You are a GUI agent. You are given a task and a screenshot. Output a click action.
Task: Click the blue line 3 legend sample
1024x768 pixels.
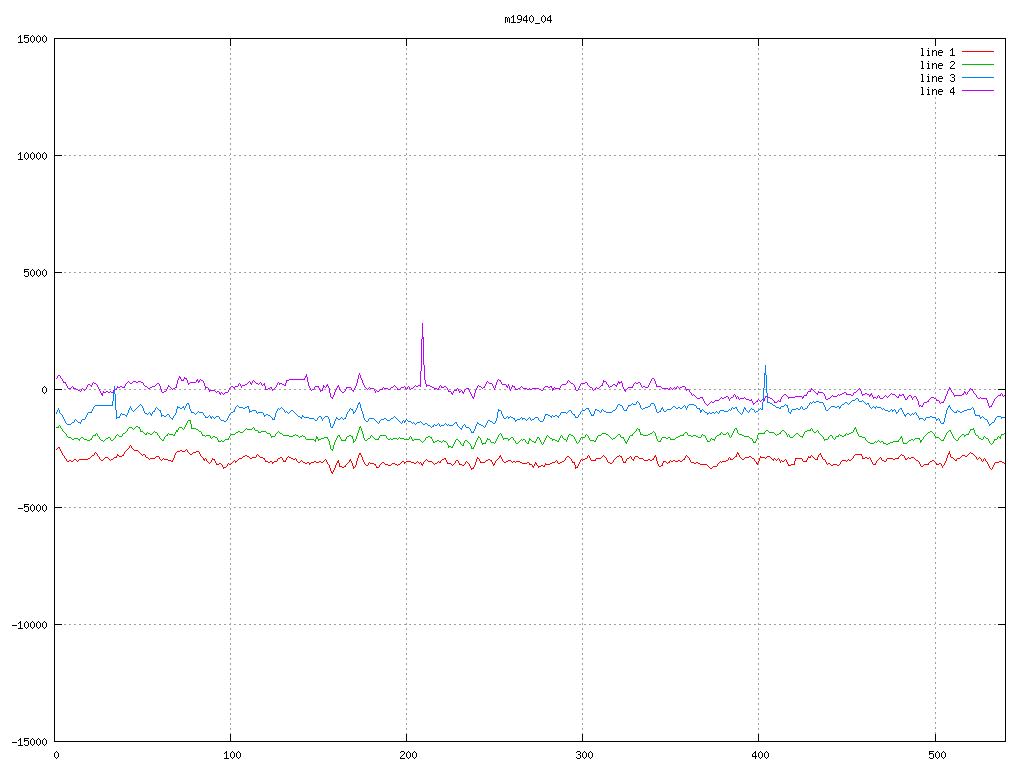[978, 78]
